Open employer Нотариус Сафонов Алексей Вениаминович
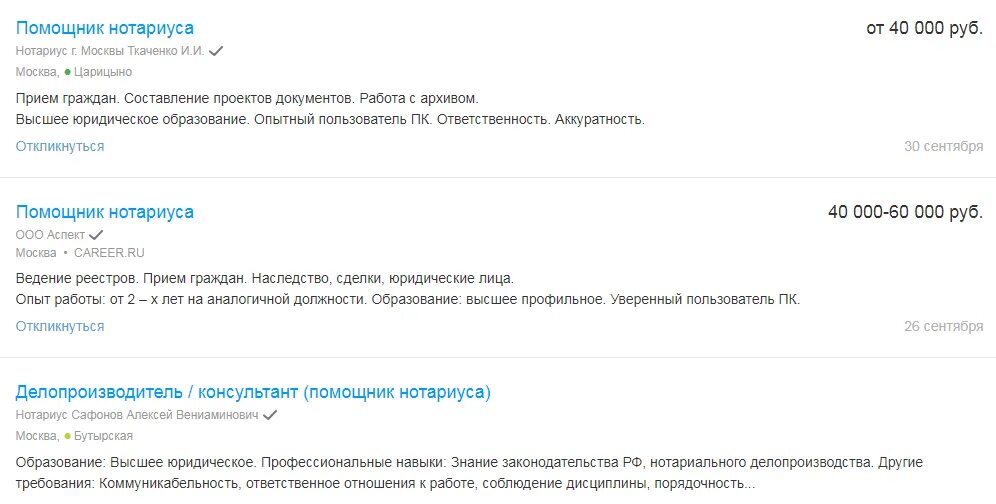Screen dimensions: 996x504 click(137, 415)
